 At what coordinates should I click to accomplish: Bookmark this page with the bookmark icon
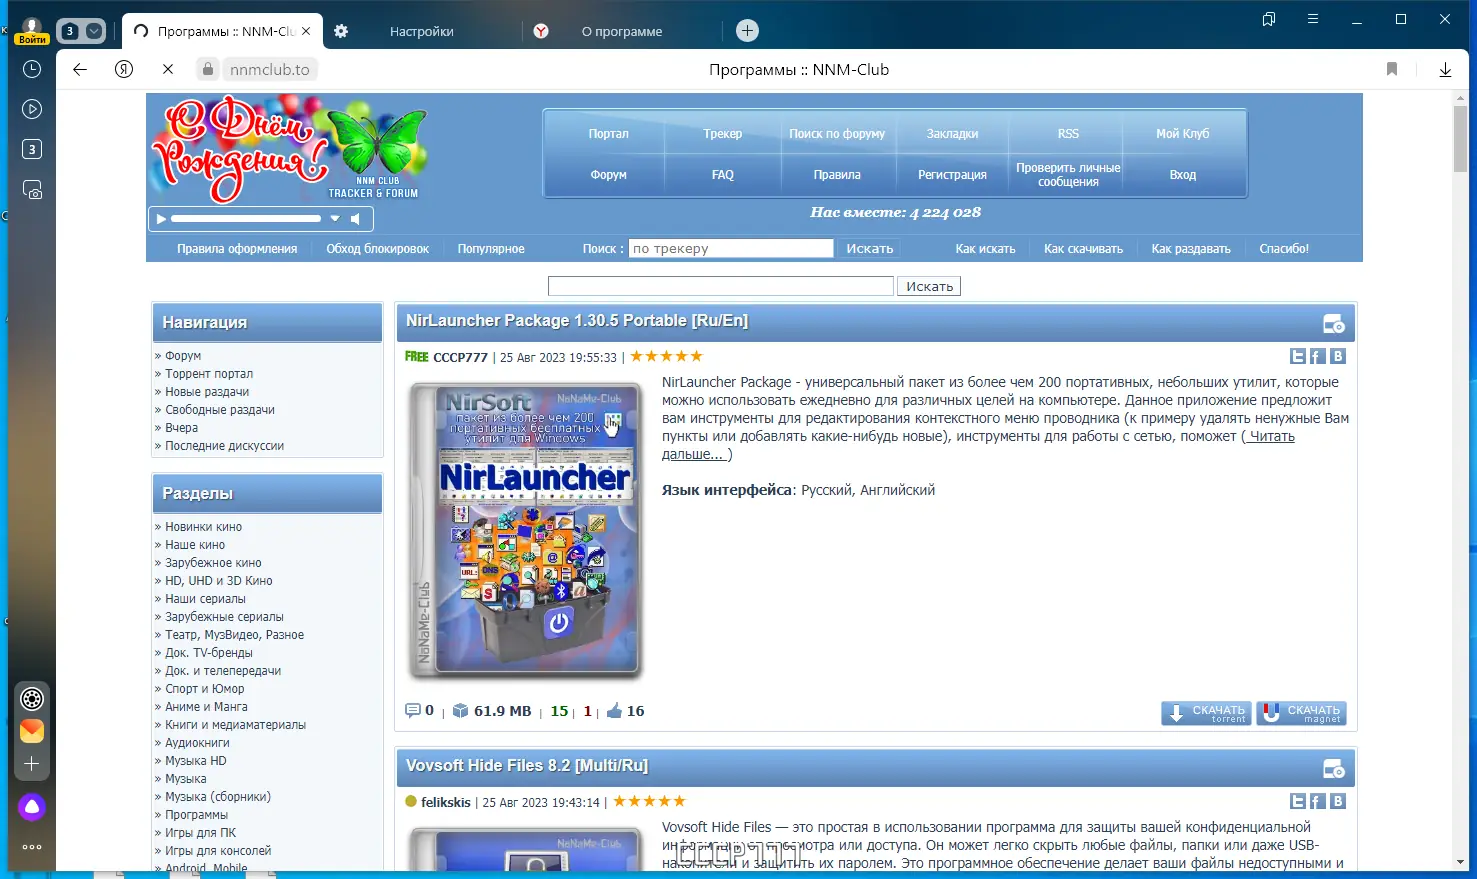click(1392, 69)
